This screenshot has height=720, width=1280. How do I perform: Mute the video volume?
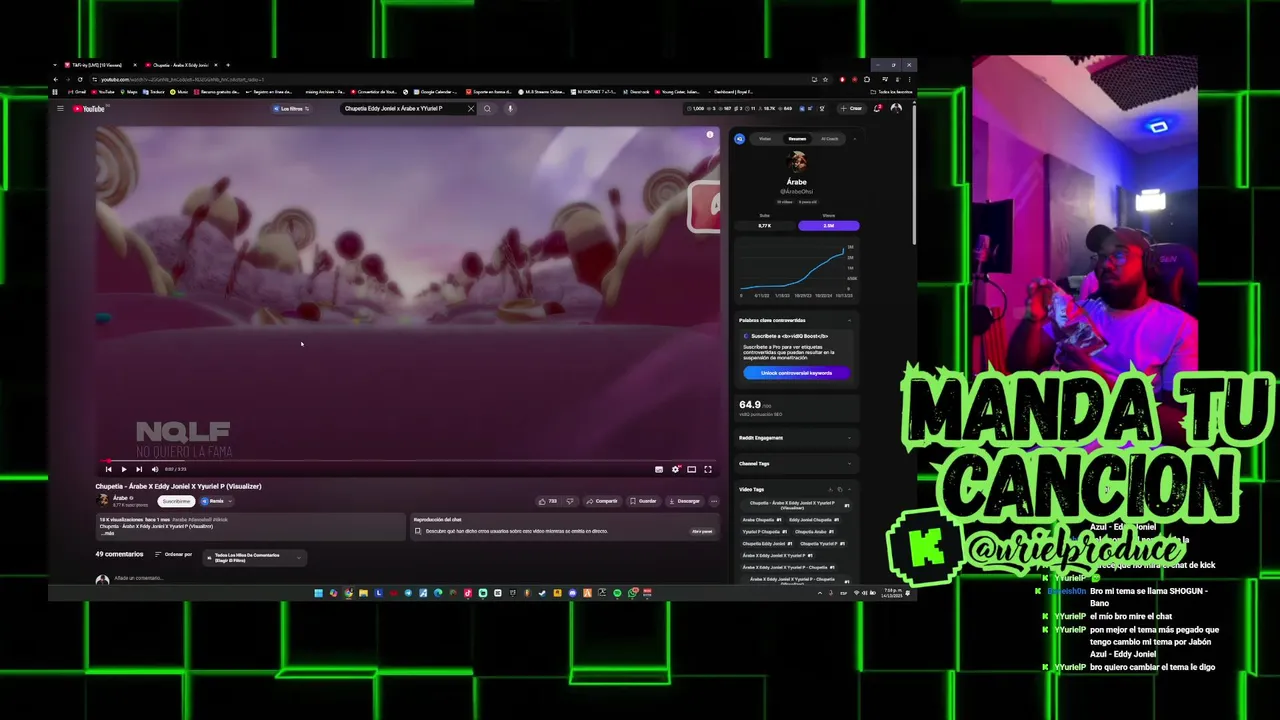155,469
